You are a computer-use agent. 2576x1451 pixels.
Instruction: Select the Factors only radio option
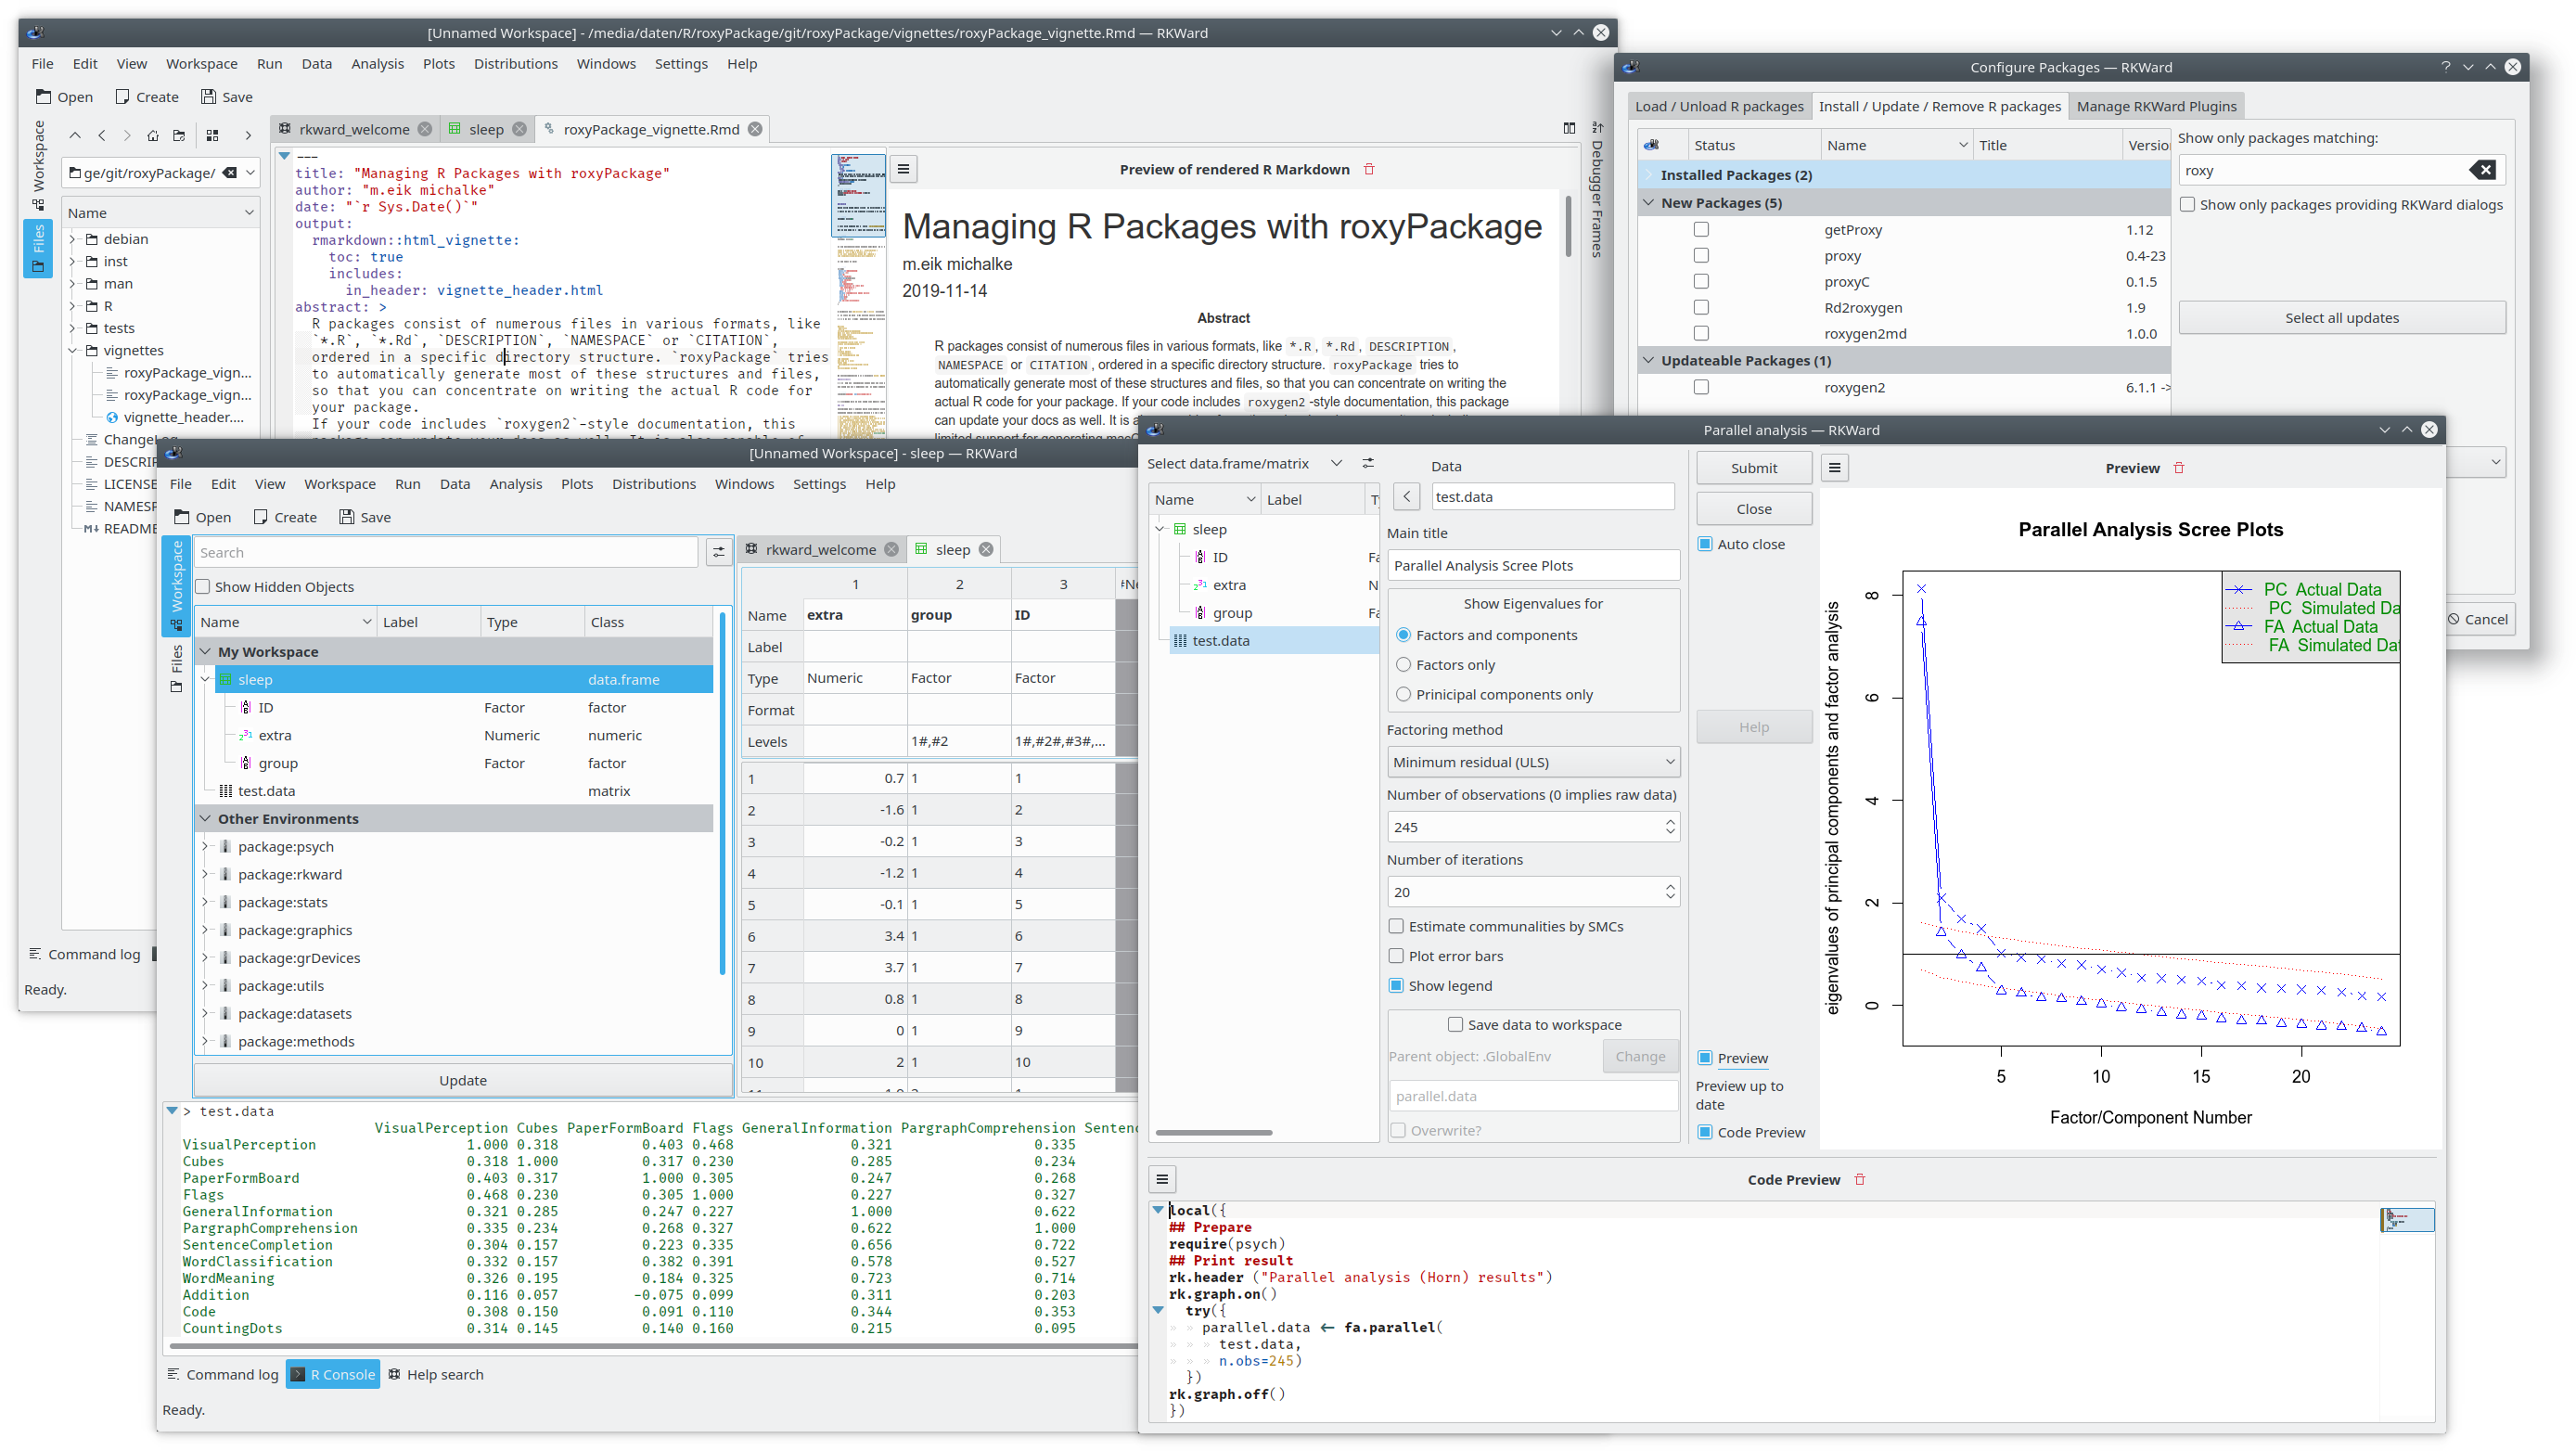[x=1403, y=665]
